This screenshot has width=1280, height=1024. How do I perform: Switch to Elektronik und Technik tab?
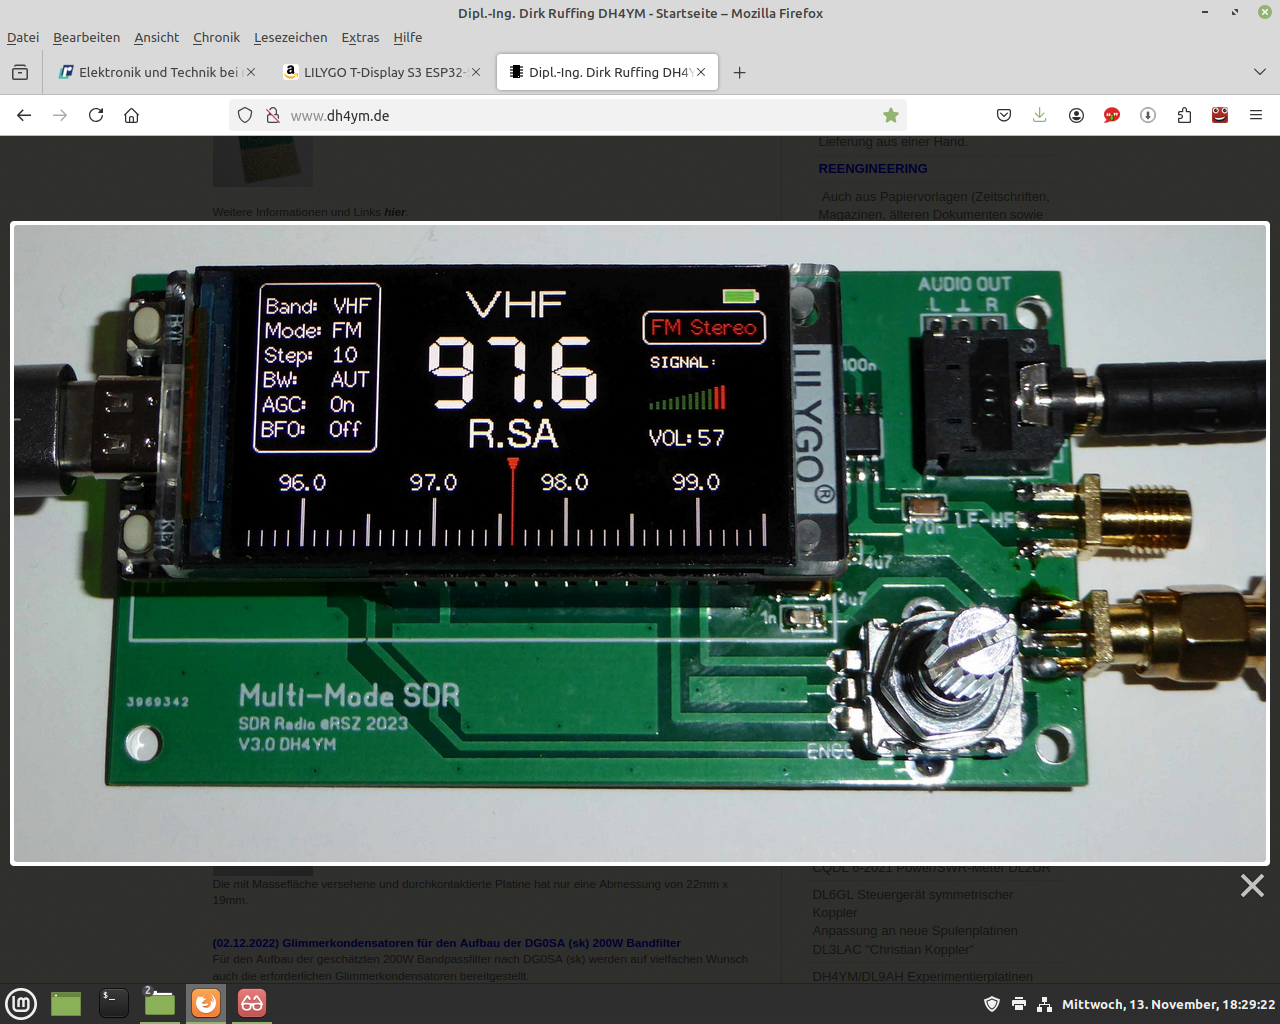point(157,72)
